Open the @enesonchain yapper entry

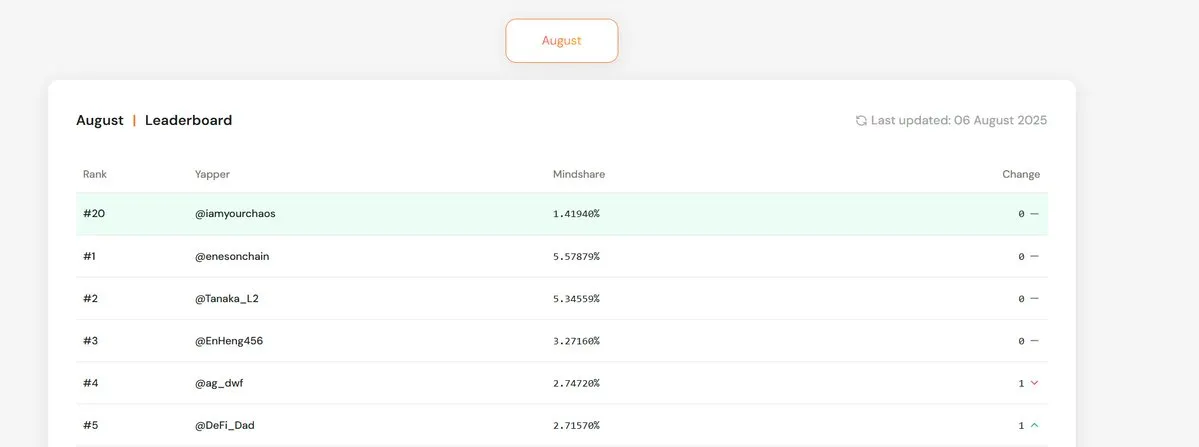[x=232, y=257]
